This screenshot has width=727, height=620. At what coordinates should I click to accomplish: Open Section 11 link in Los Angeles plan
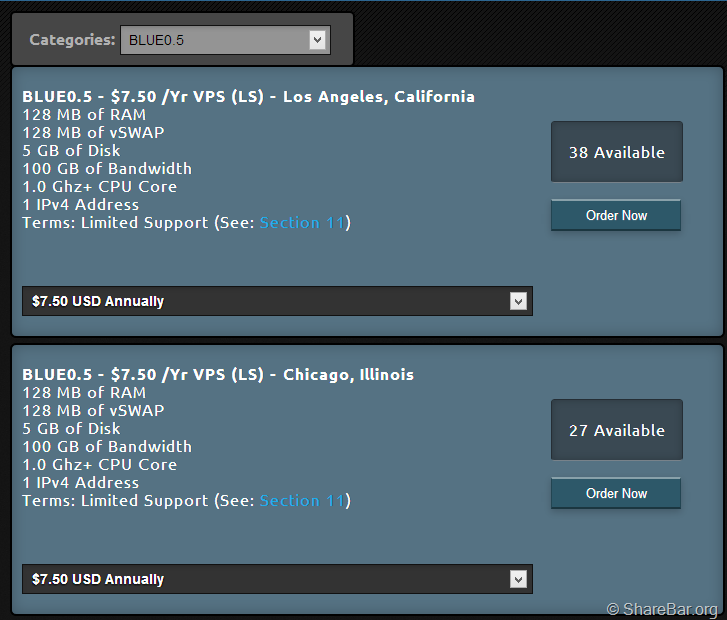[x=302, y=223]
